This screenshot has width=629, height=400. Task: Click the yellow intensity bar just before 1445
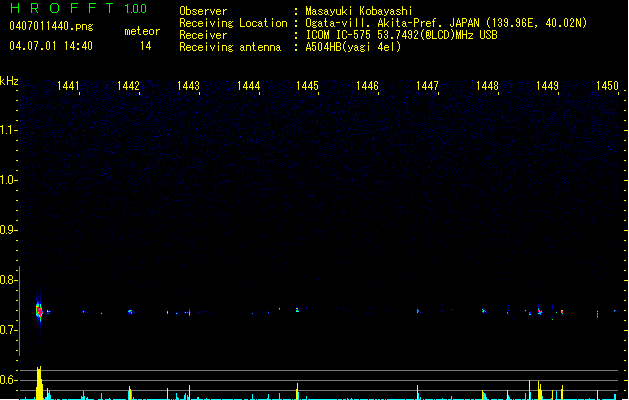pos(297,392)
